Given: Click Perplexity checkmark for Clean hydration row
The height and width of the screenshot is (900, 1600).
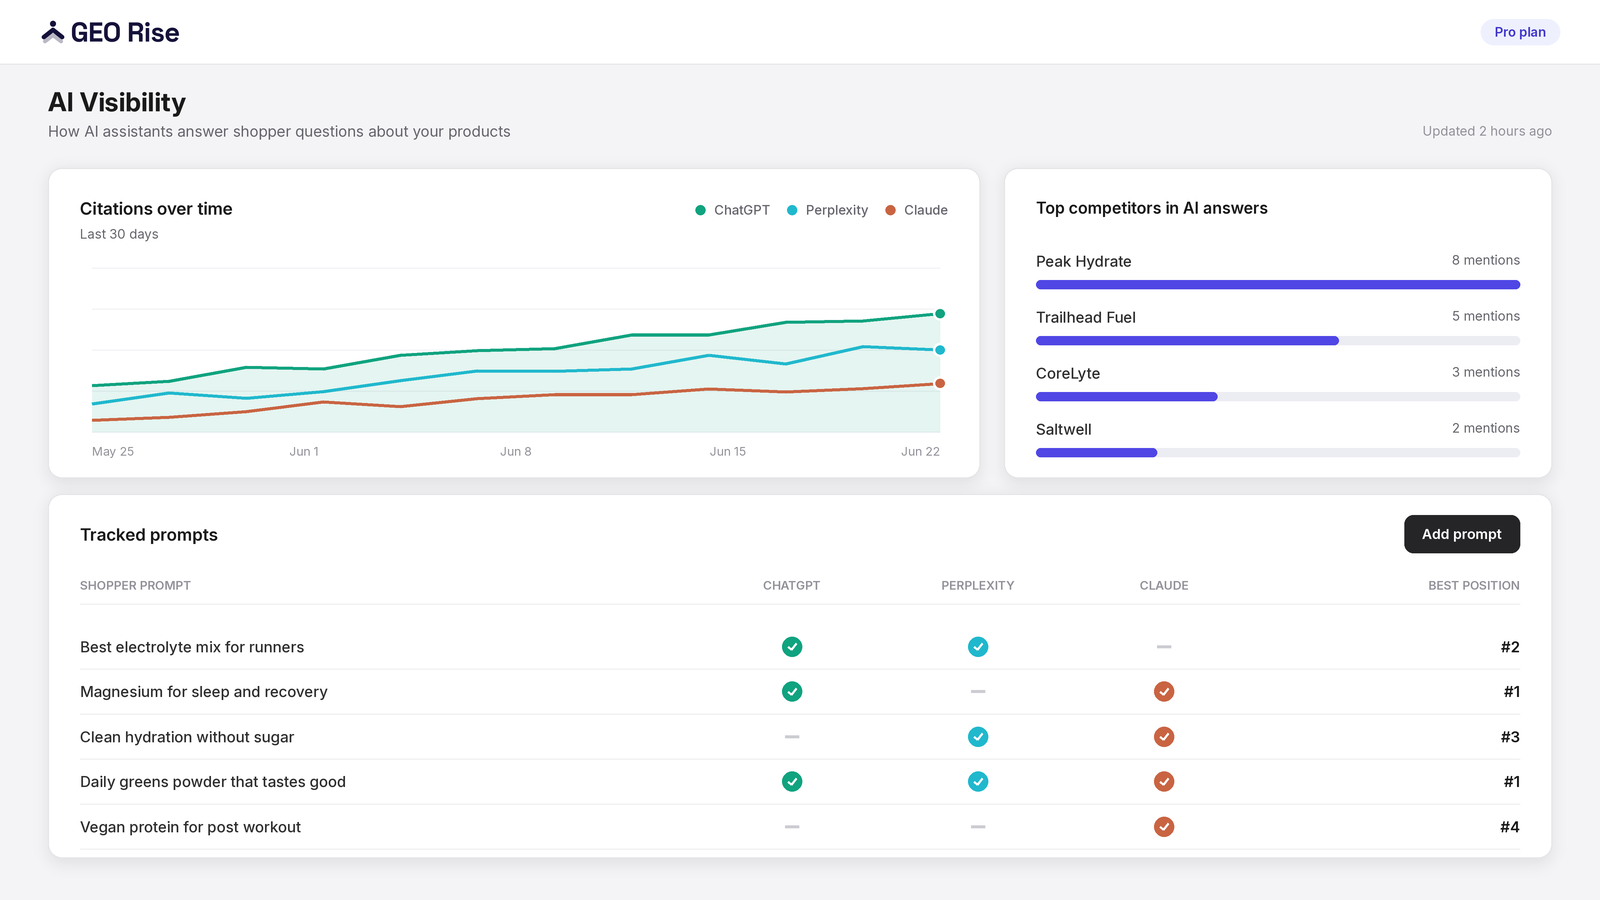Looking at the screenshot, I should point(978,737).
